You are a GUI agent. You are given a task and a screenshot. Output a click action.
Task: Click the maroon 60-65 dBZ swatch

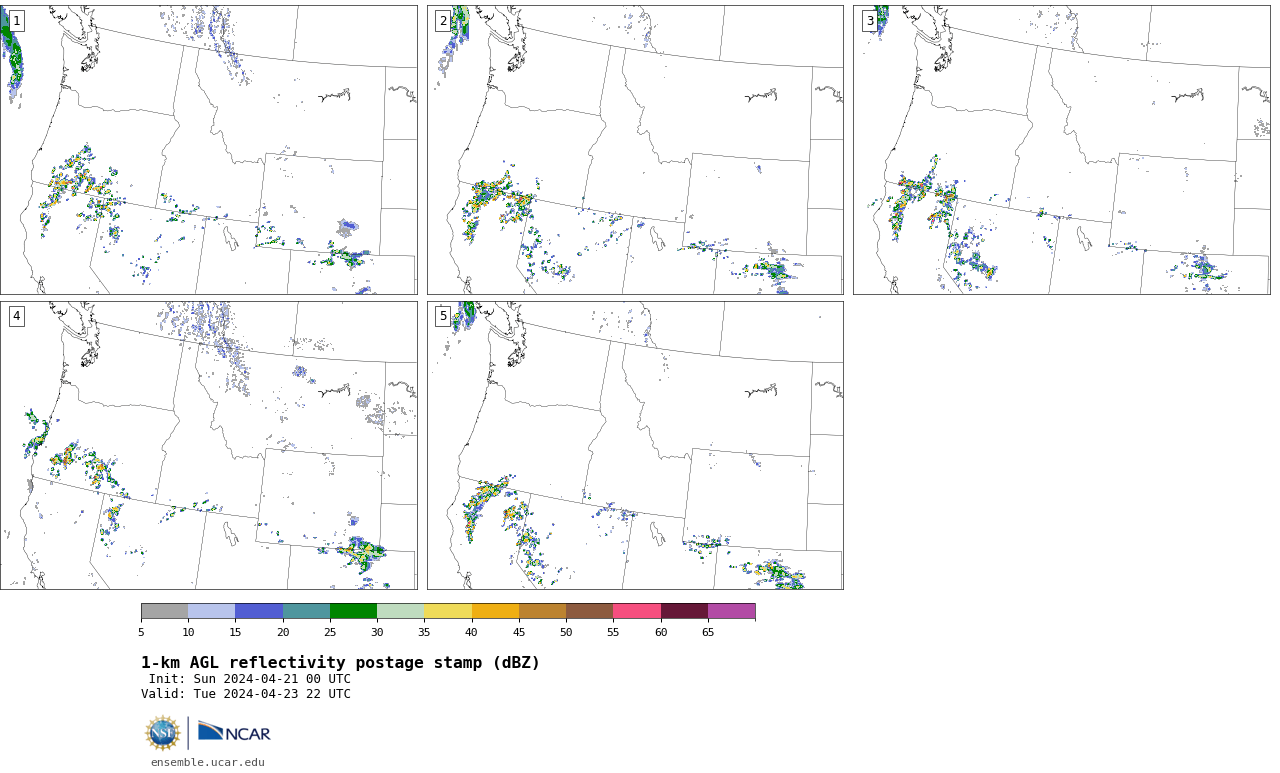[684, 611]
